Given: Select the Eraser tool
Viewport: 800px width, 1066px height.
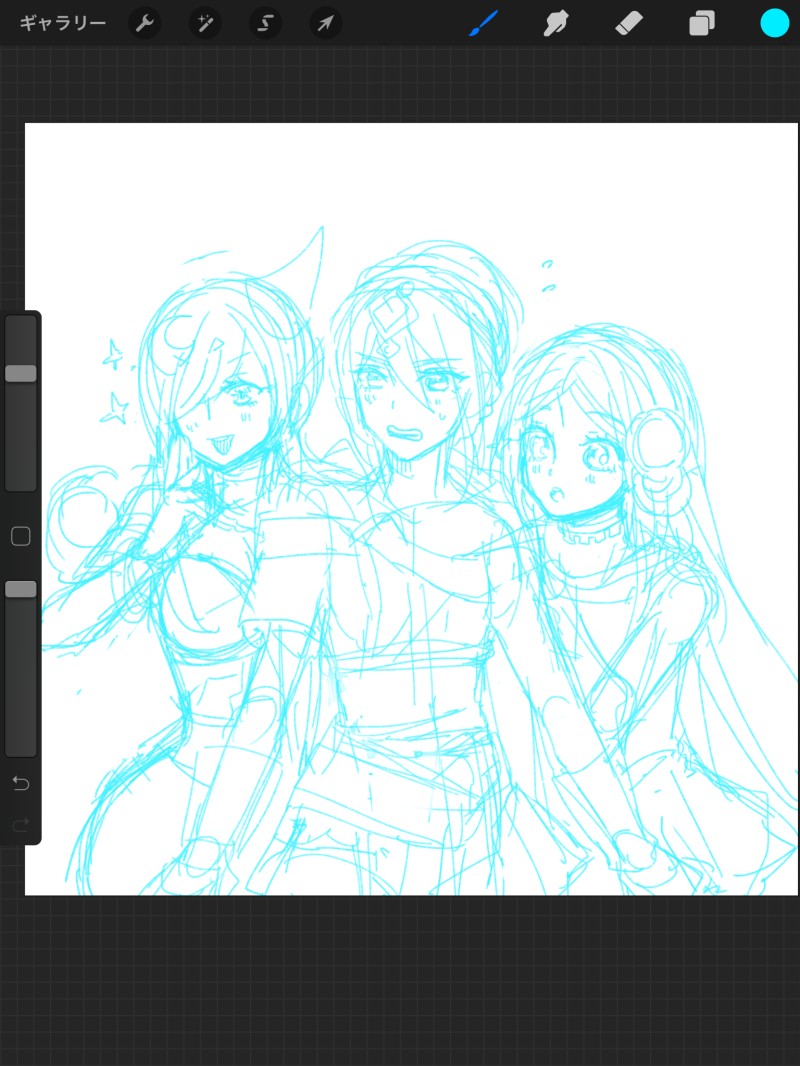Looking at the screenshot, I should pyautogui.click(x=629, y=24).
